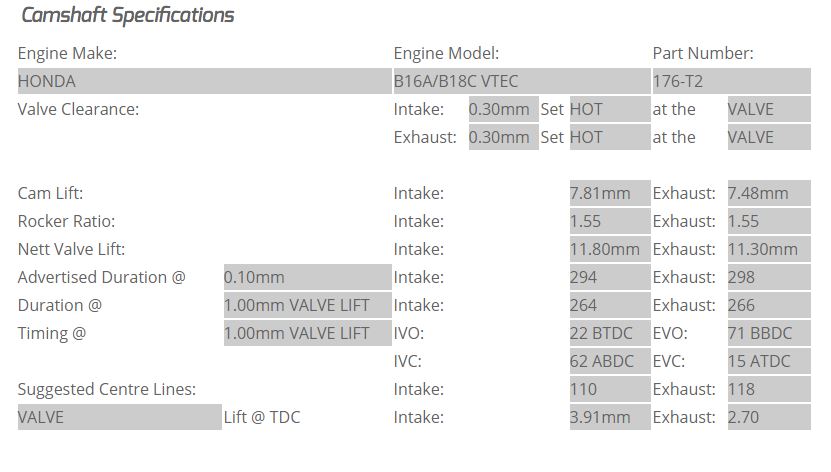
Task: Click the IVC 62 ABDC field
Action: [610, 361]
